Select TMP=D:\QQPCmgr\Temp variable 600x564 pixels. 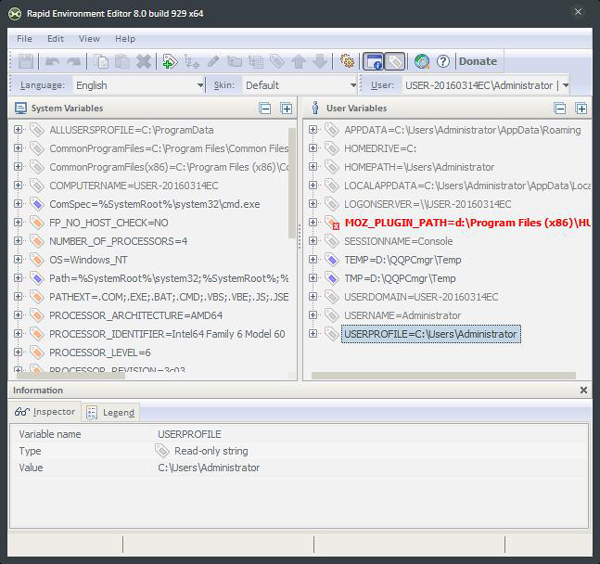tap(400, 278)
